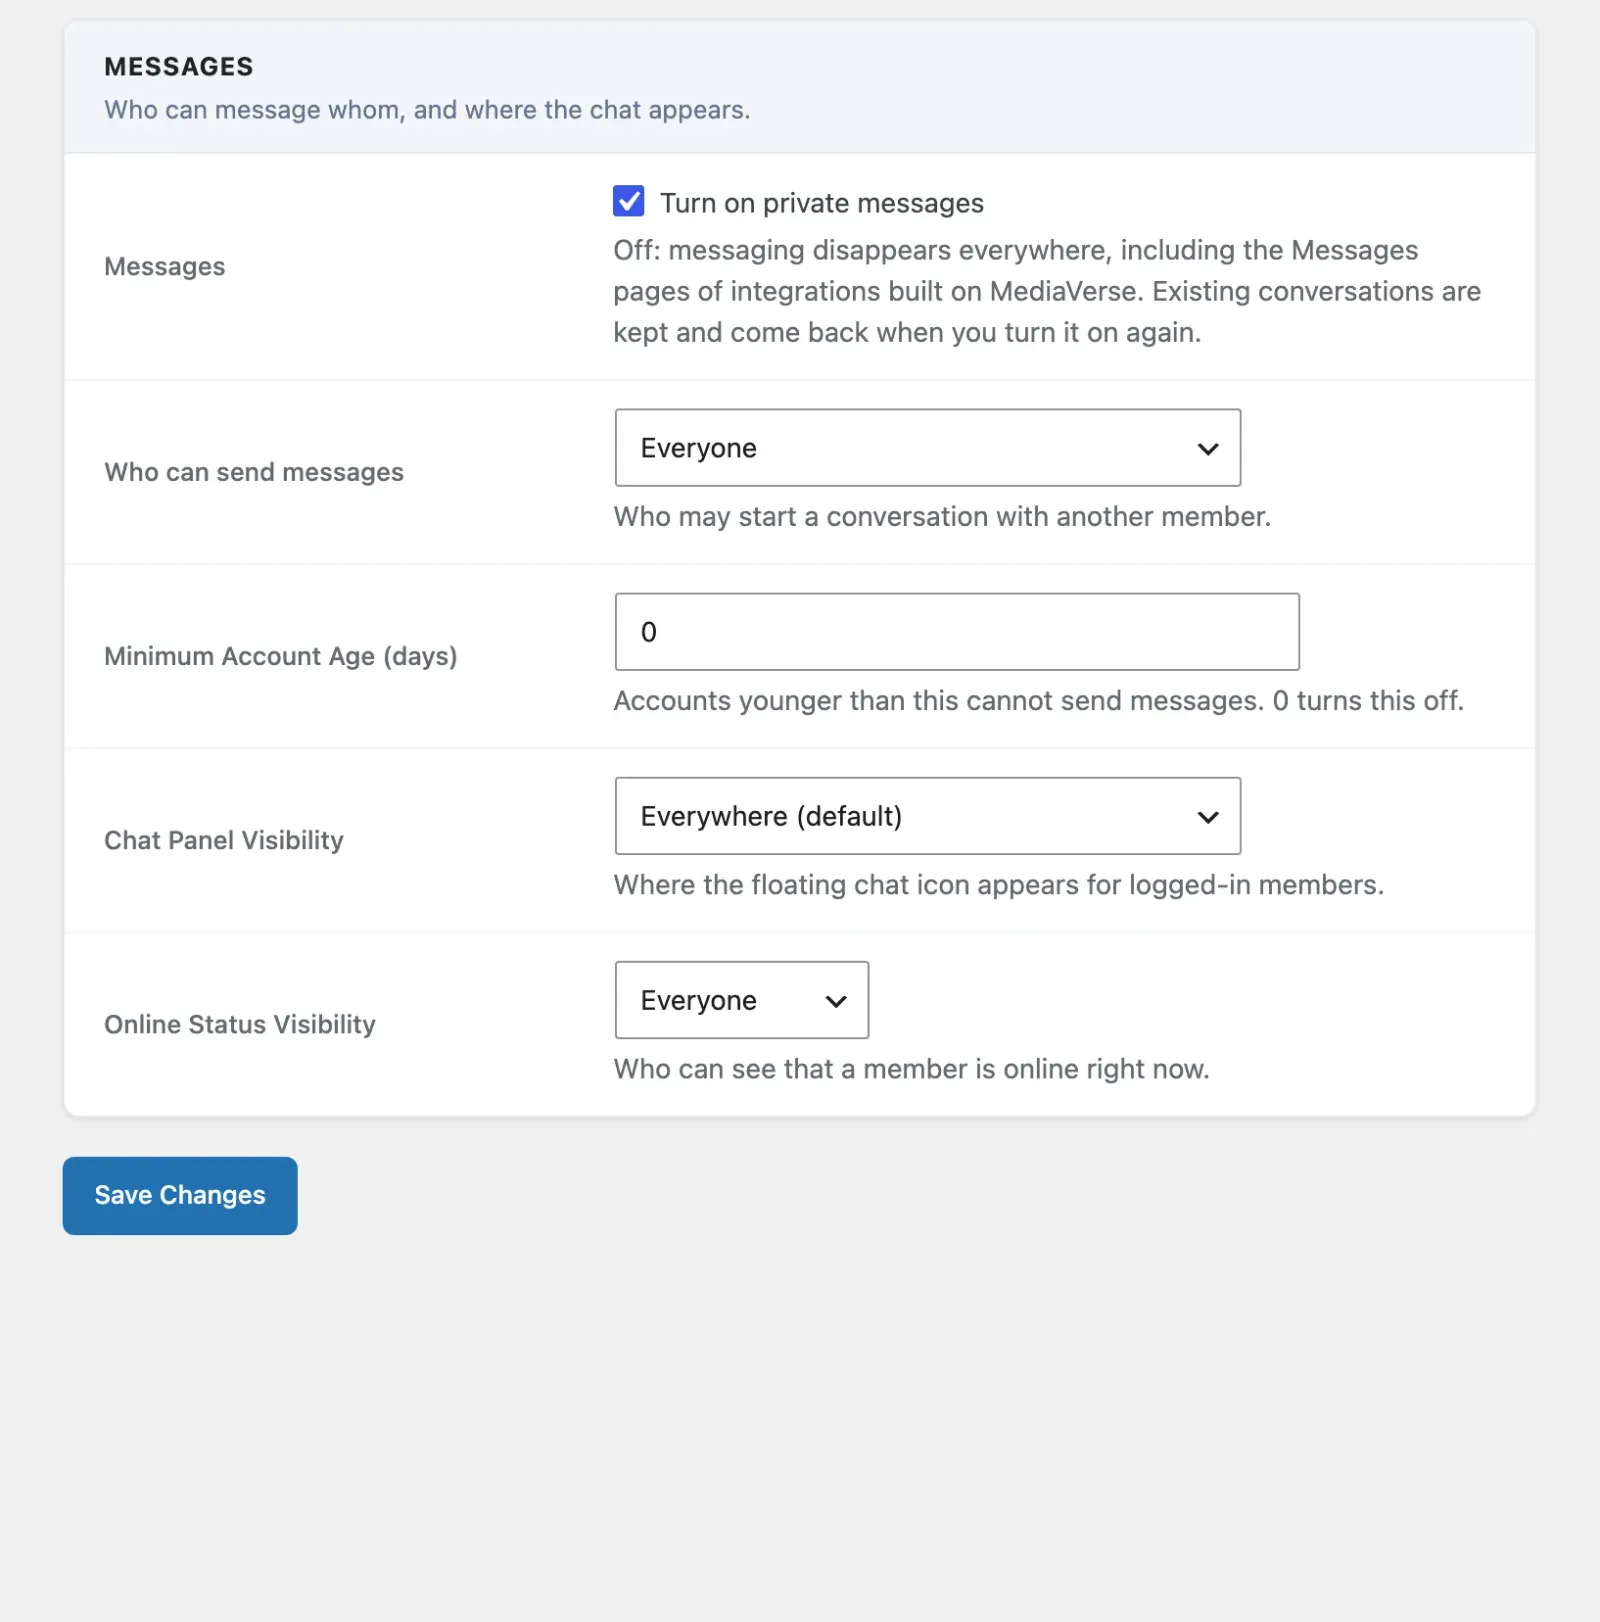Click the 'Accounts younger than this' help text

point(1038,701)
